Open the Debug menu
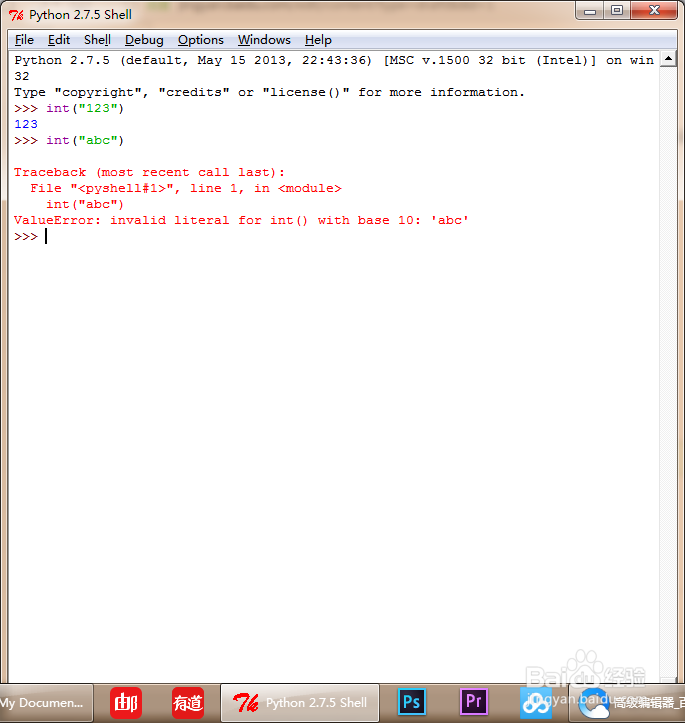685x723 pixels. (x=144, y=40)
